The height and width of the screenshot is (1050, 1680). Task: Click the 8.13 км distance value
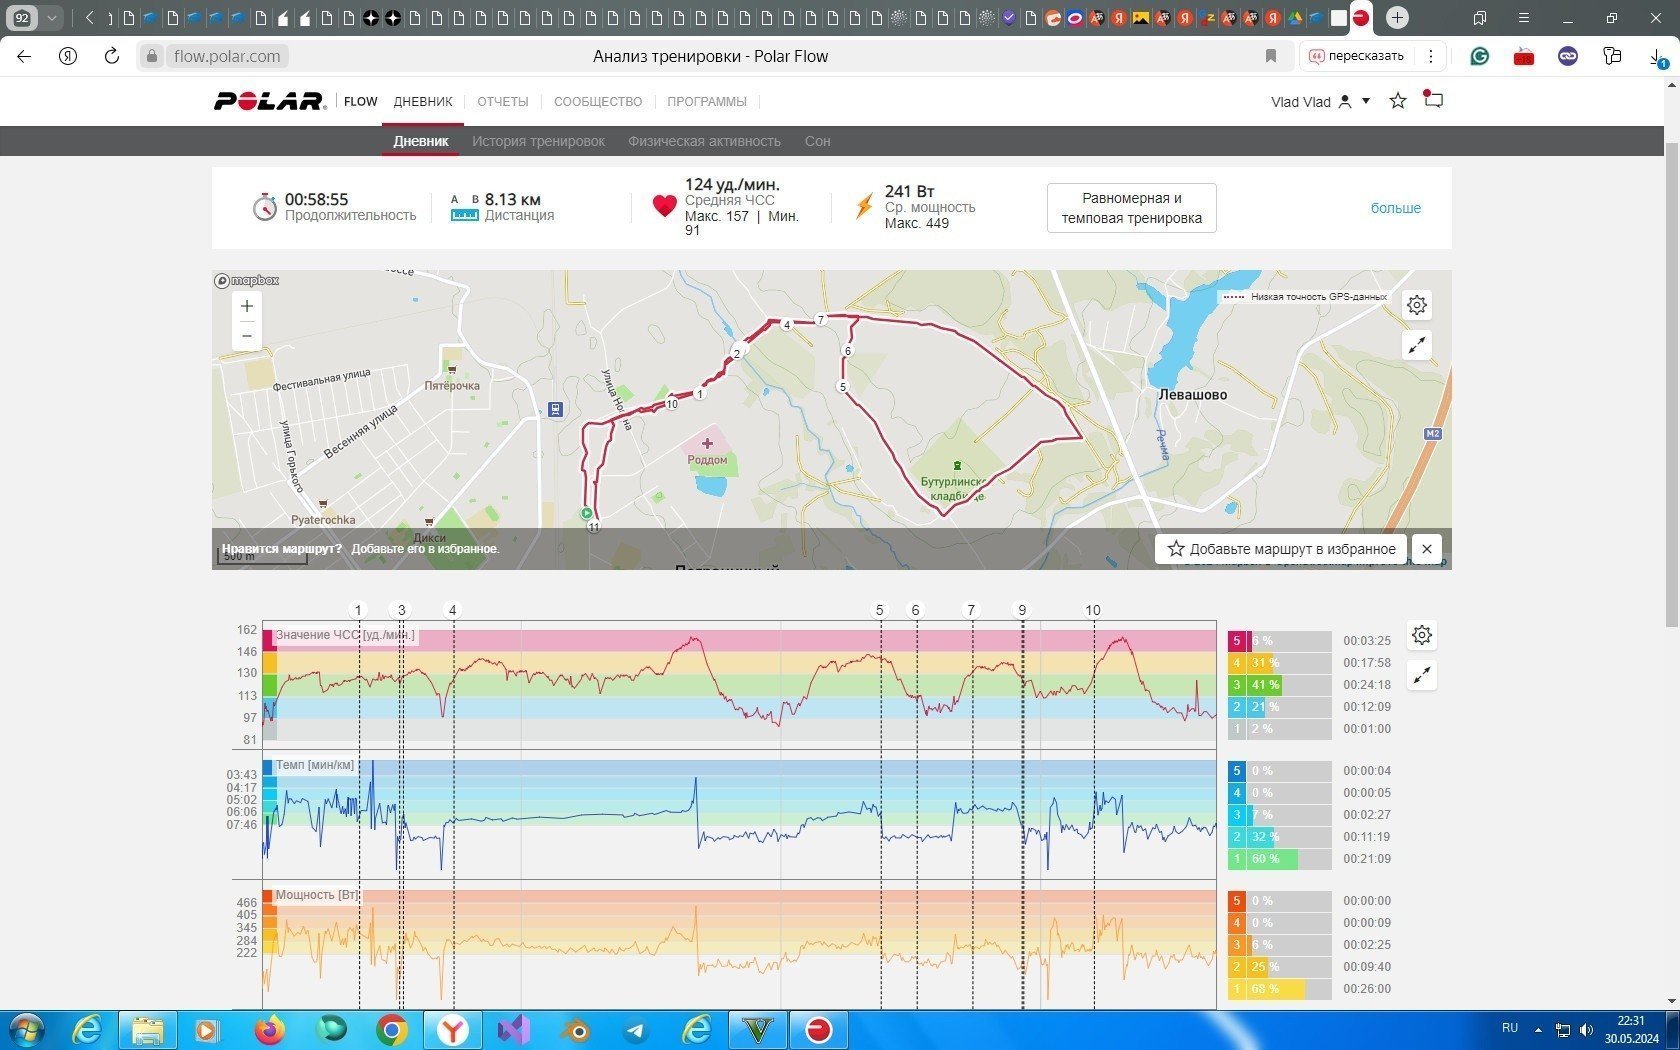[513, 199]
